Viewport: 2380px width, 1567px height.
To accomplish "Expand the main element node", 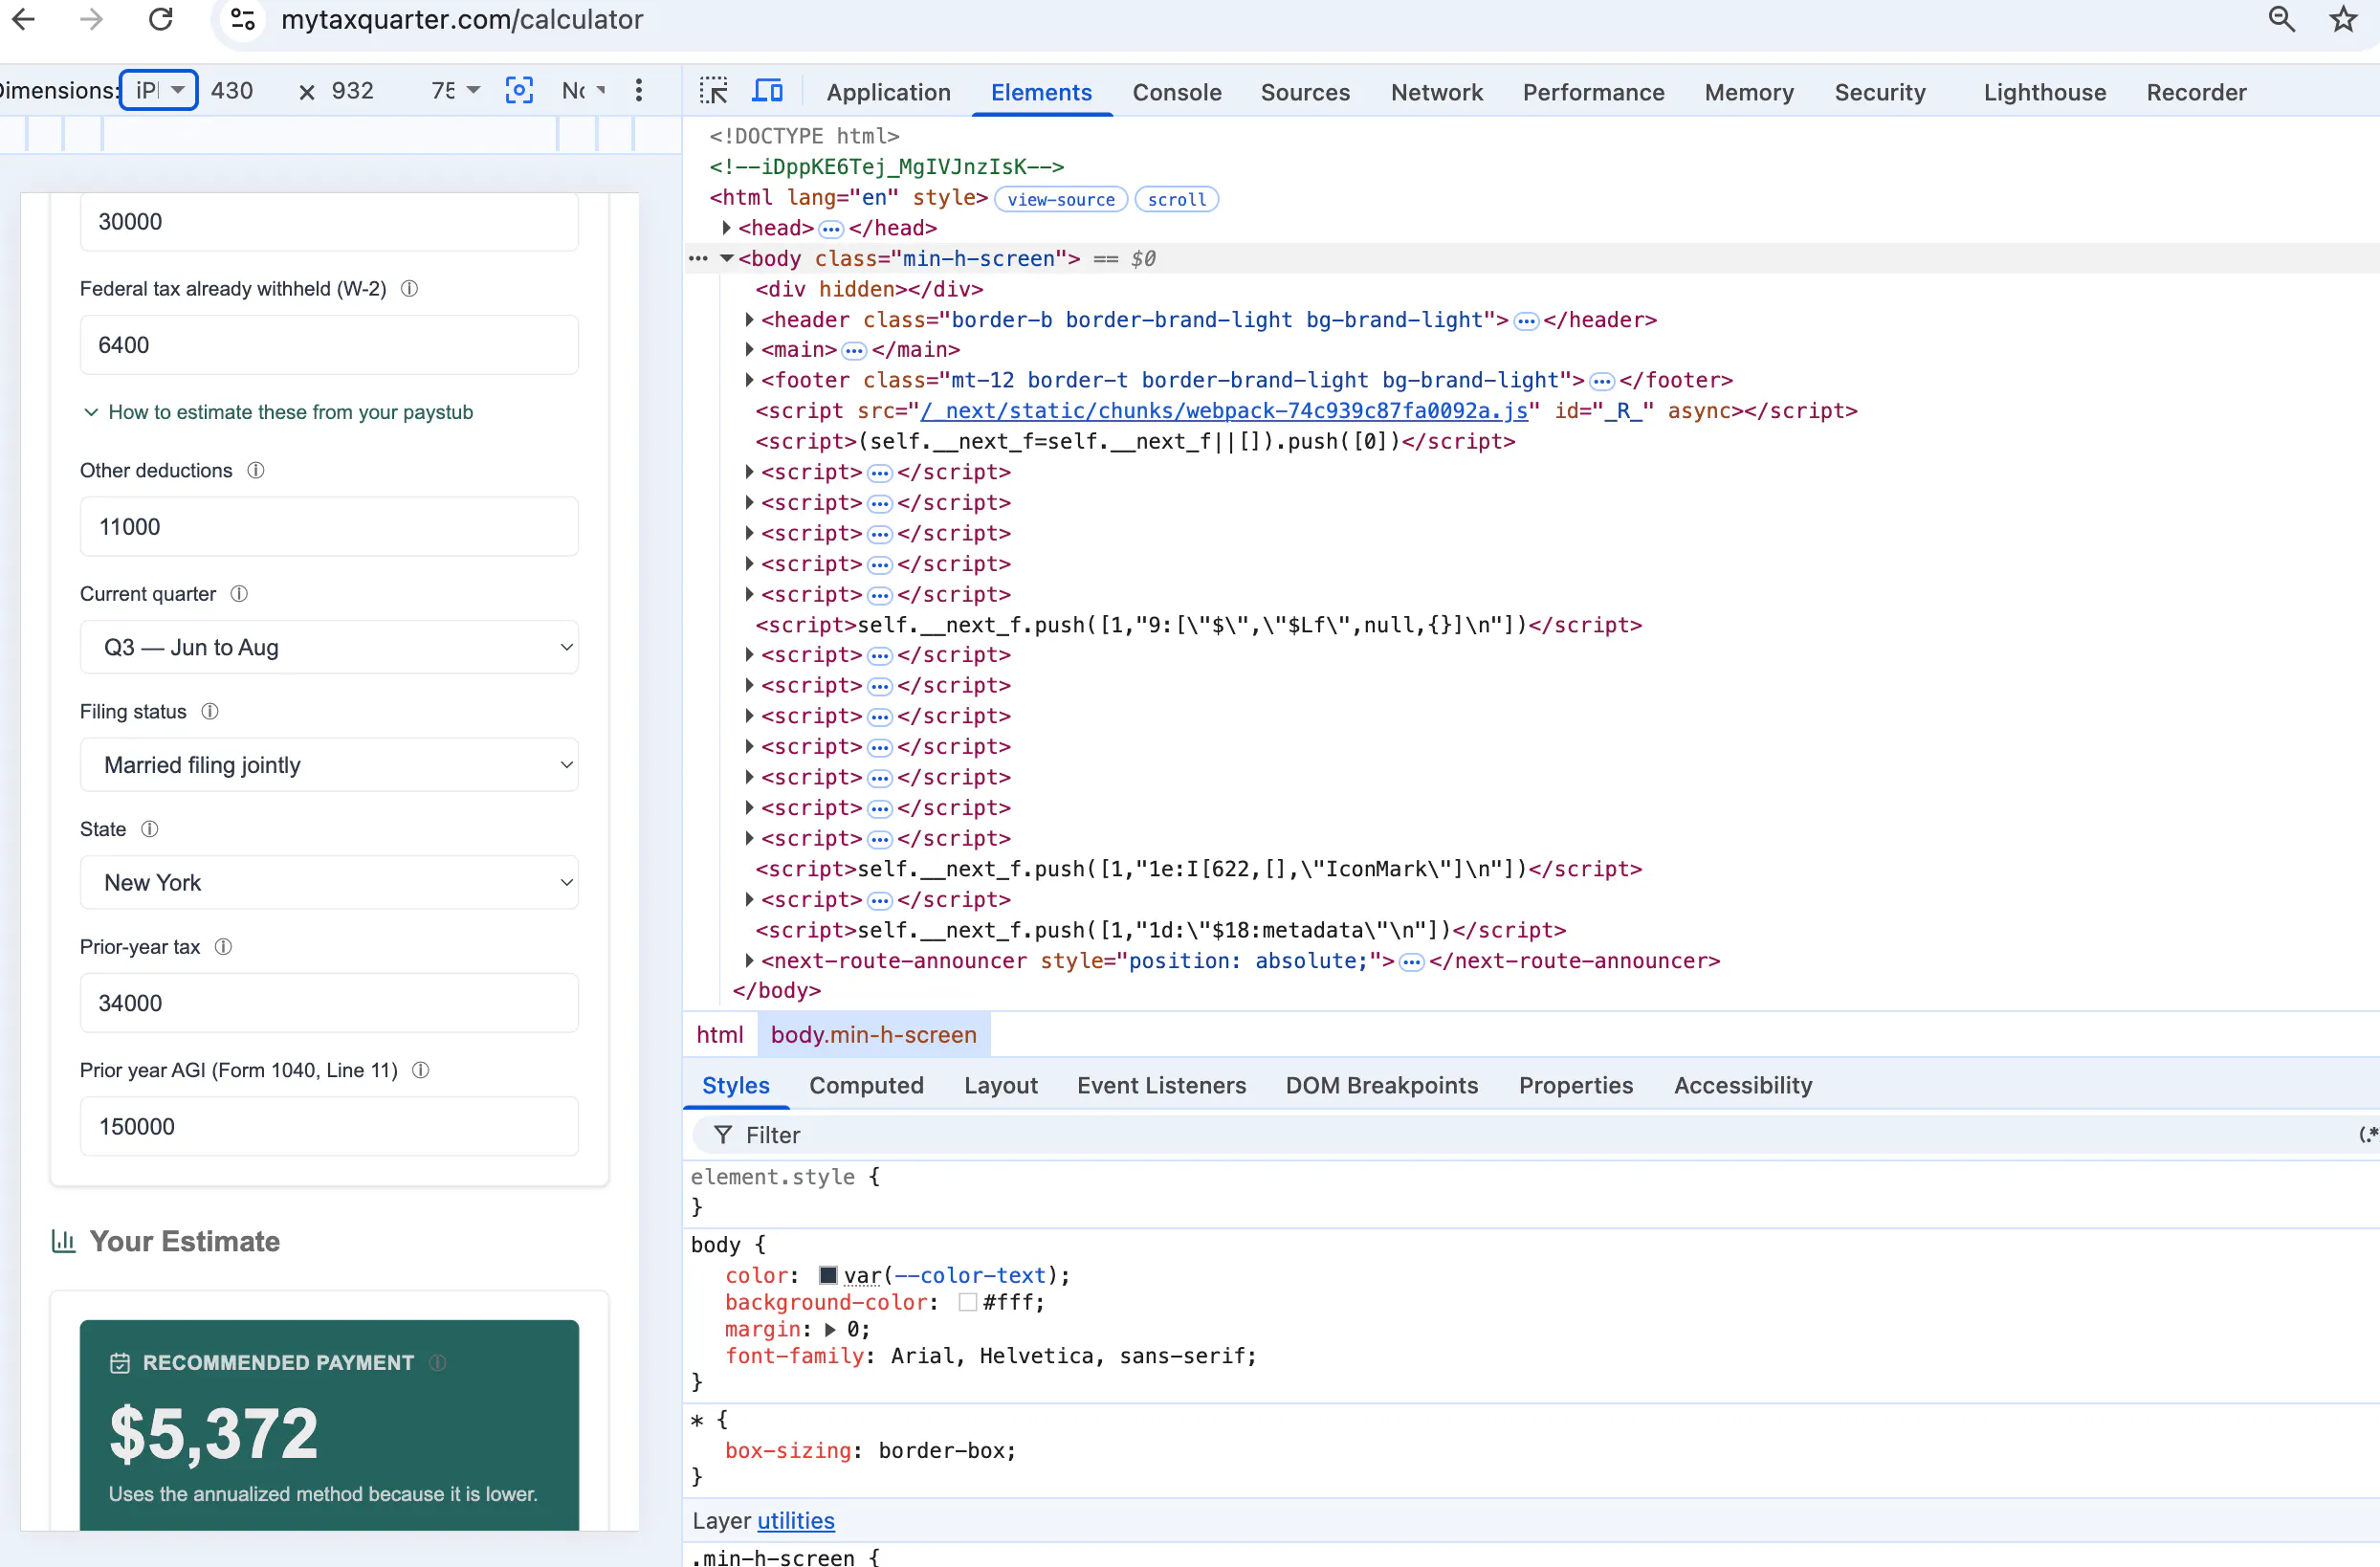I will 749,350.
